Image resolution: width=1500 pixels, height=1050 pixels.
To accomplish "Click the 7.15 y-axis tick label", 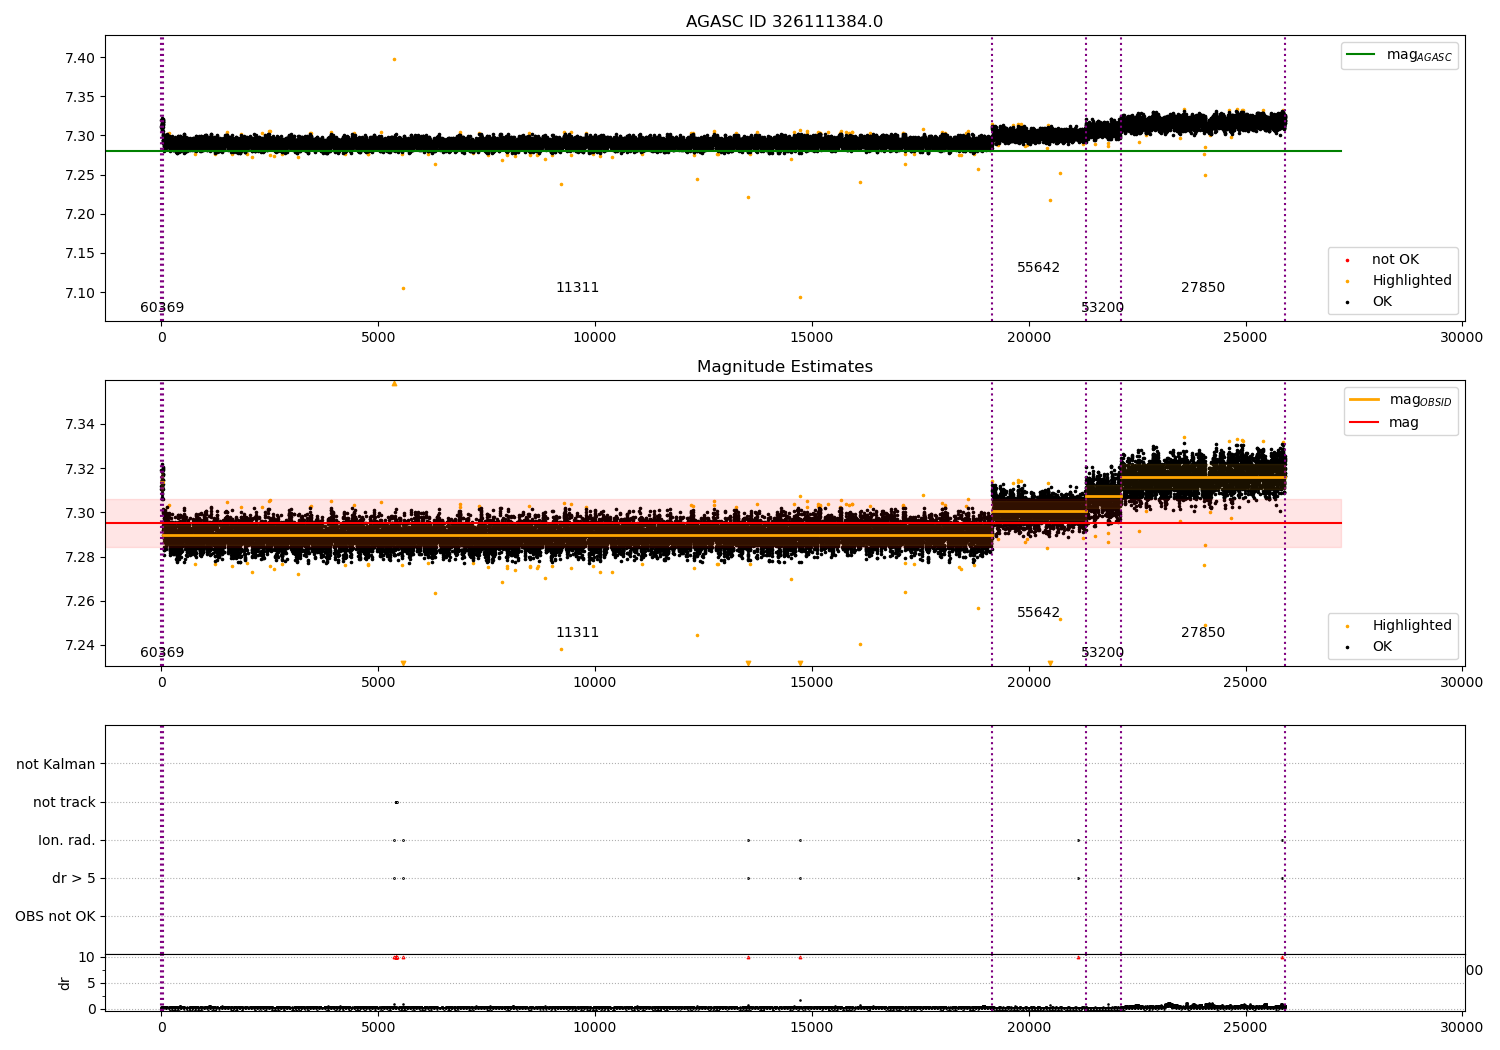I will coord(79,254).
